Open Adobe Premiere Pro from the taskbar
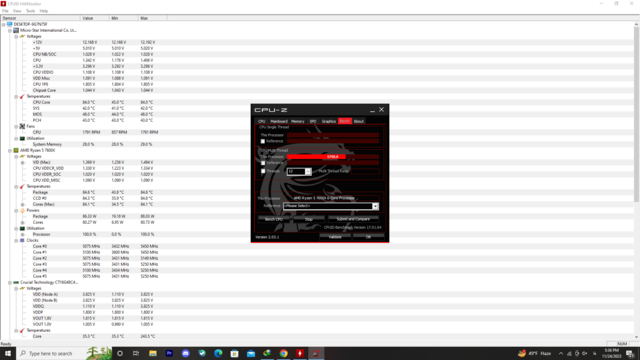This screenshot has height=360, width=640. pyautogui.click(x=169, y=353)
